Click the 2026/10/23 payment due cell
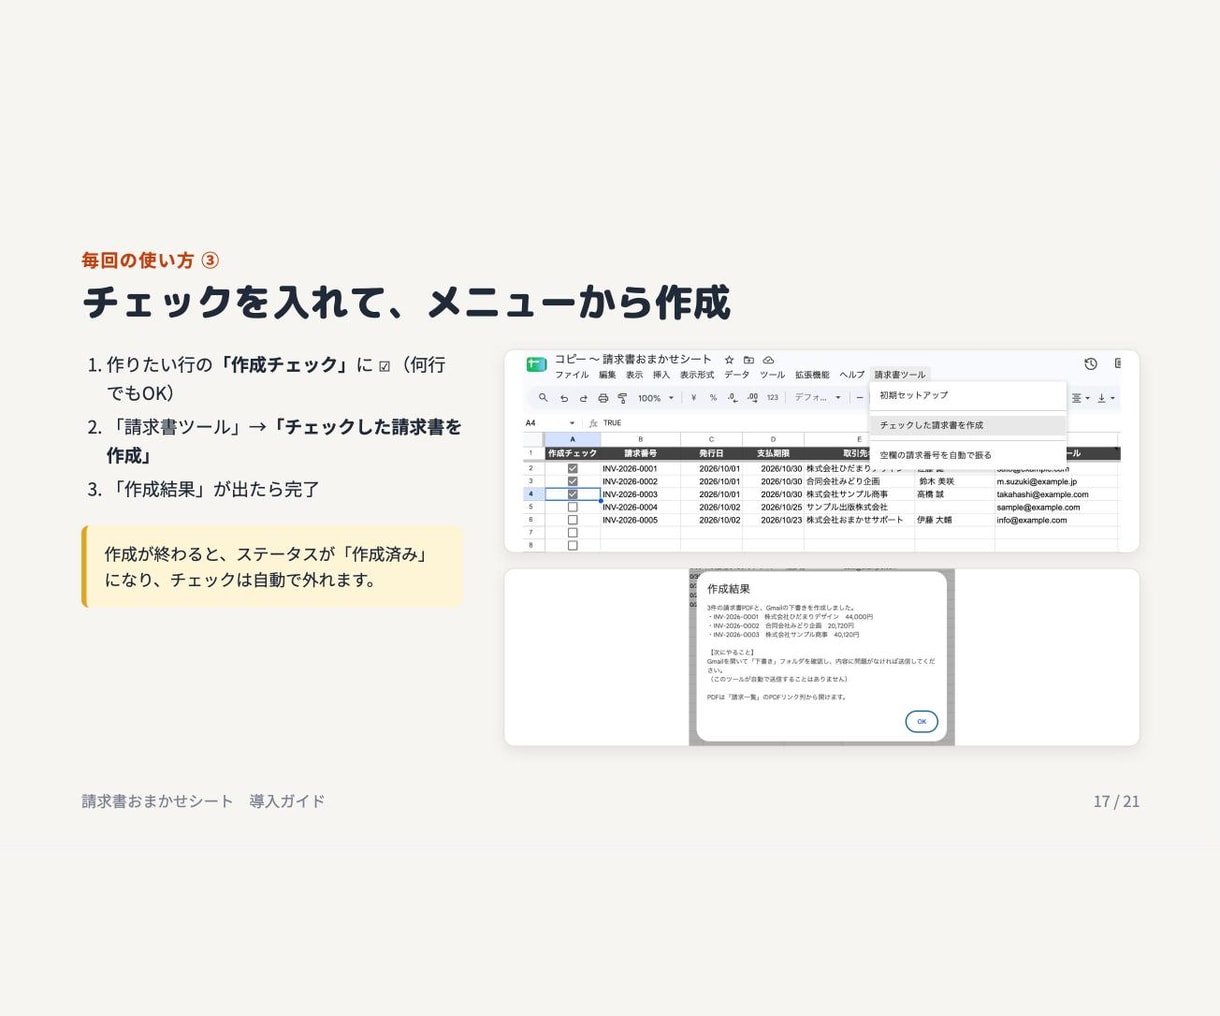 [773, 520]
